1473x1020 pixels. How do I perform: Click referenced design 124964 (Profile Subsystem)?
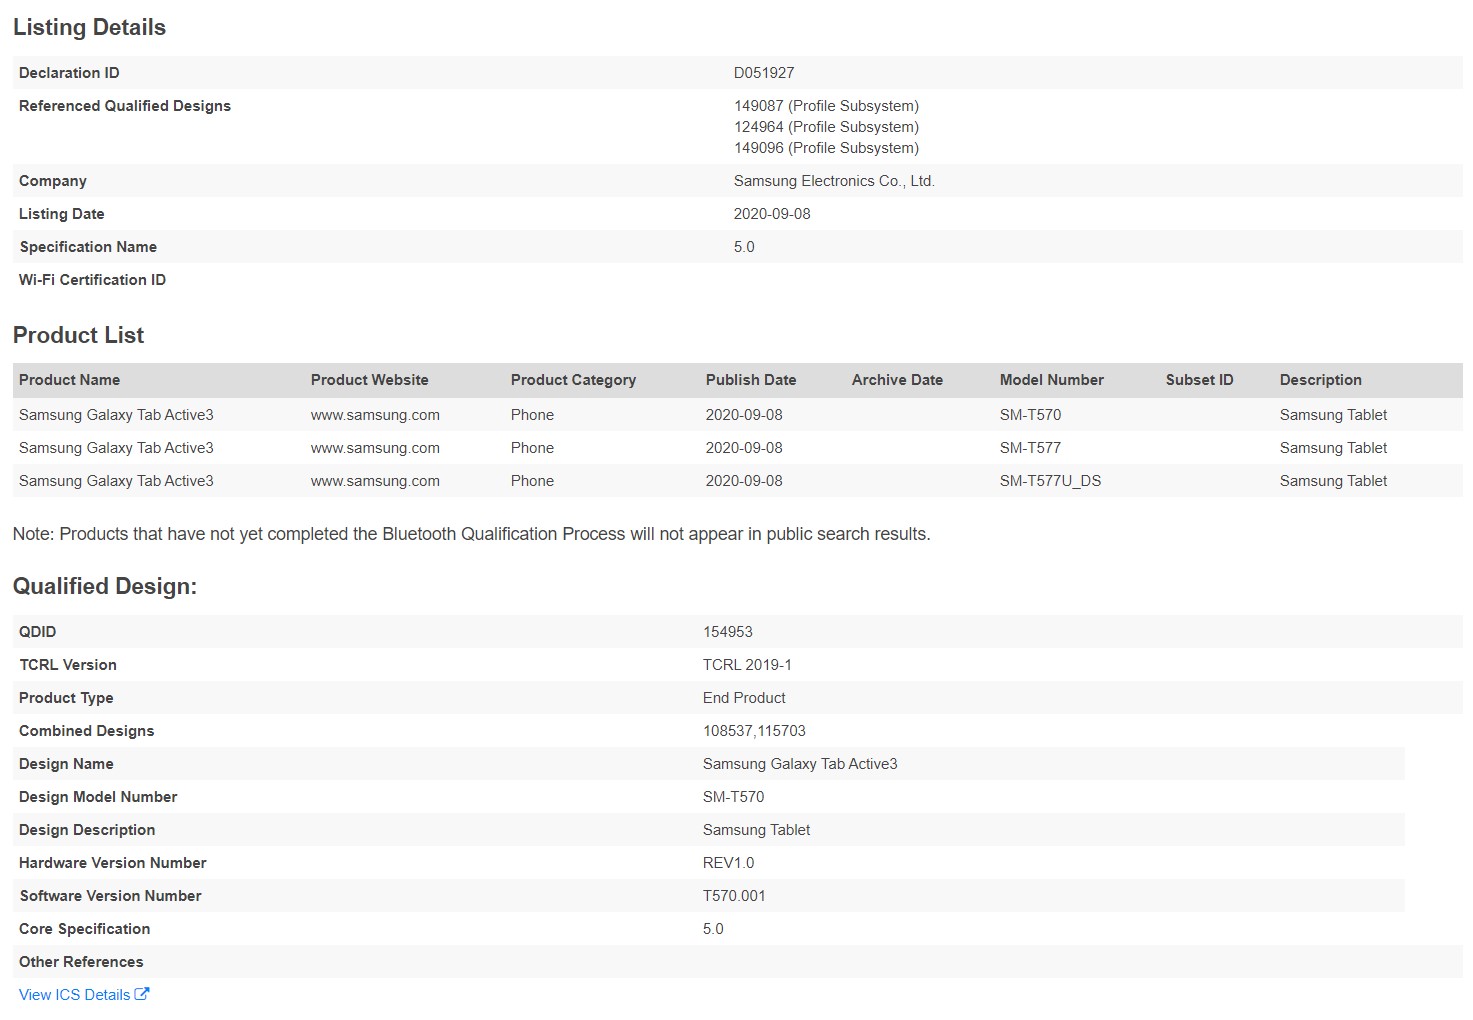(x=826, y=127)
